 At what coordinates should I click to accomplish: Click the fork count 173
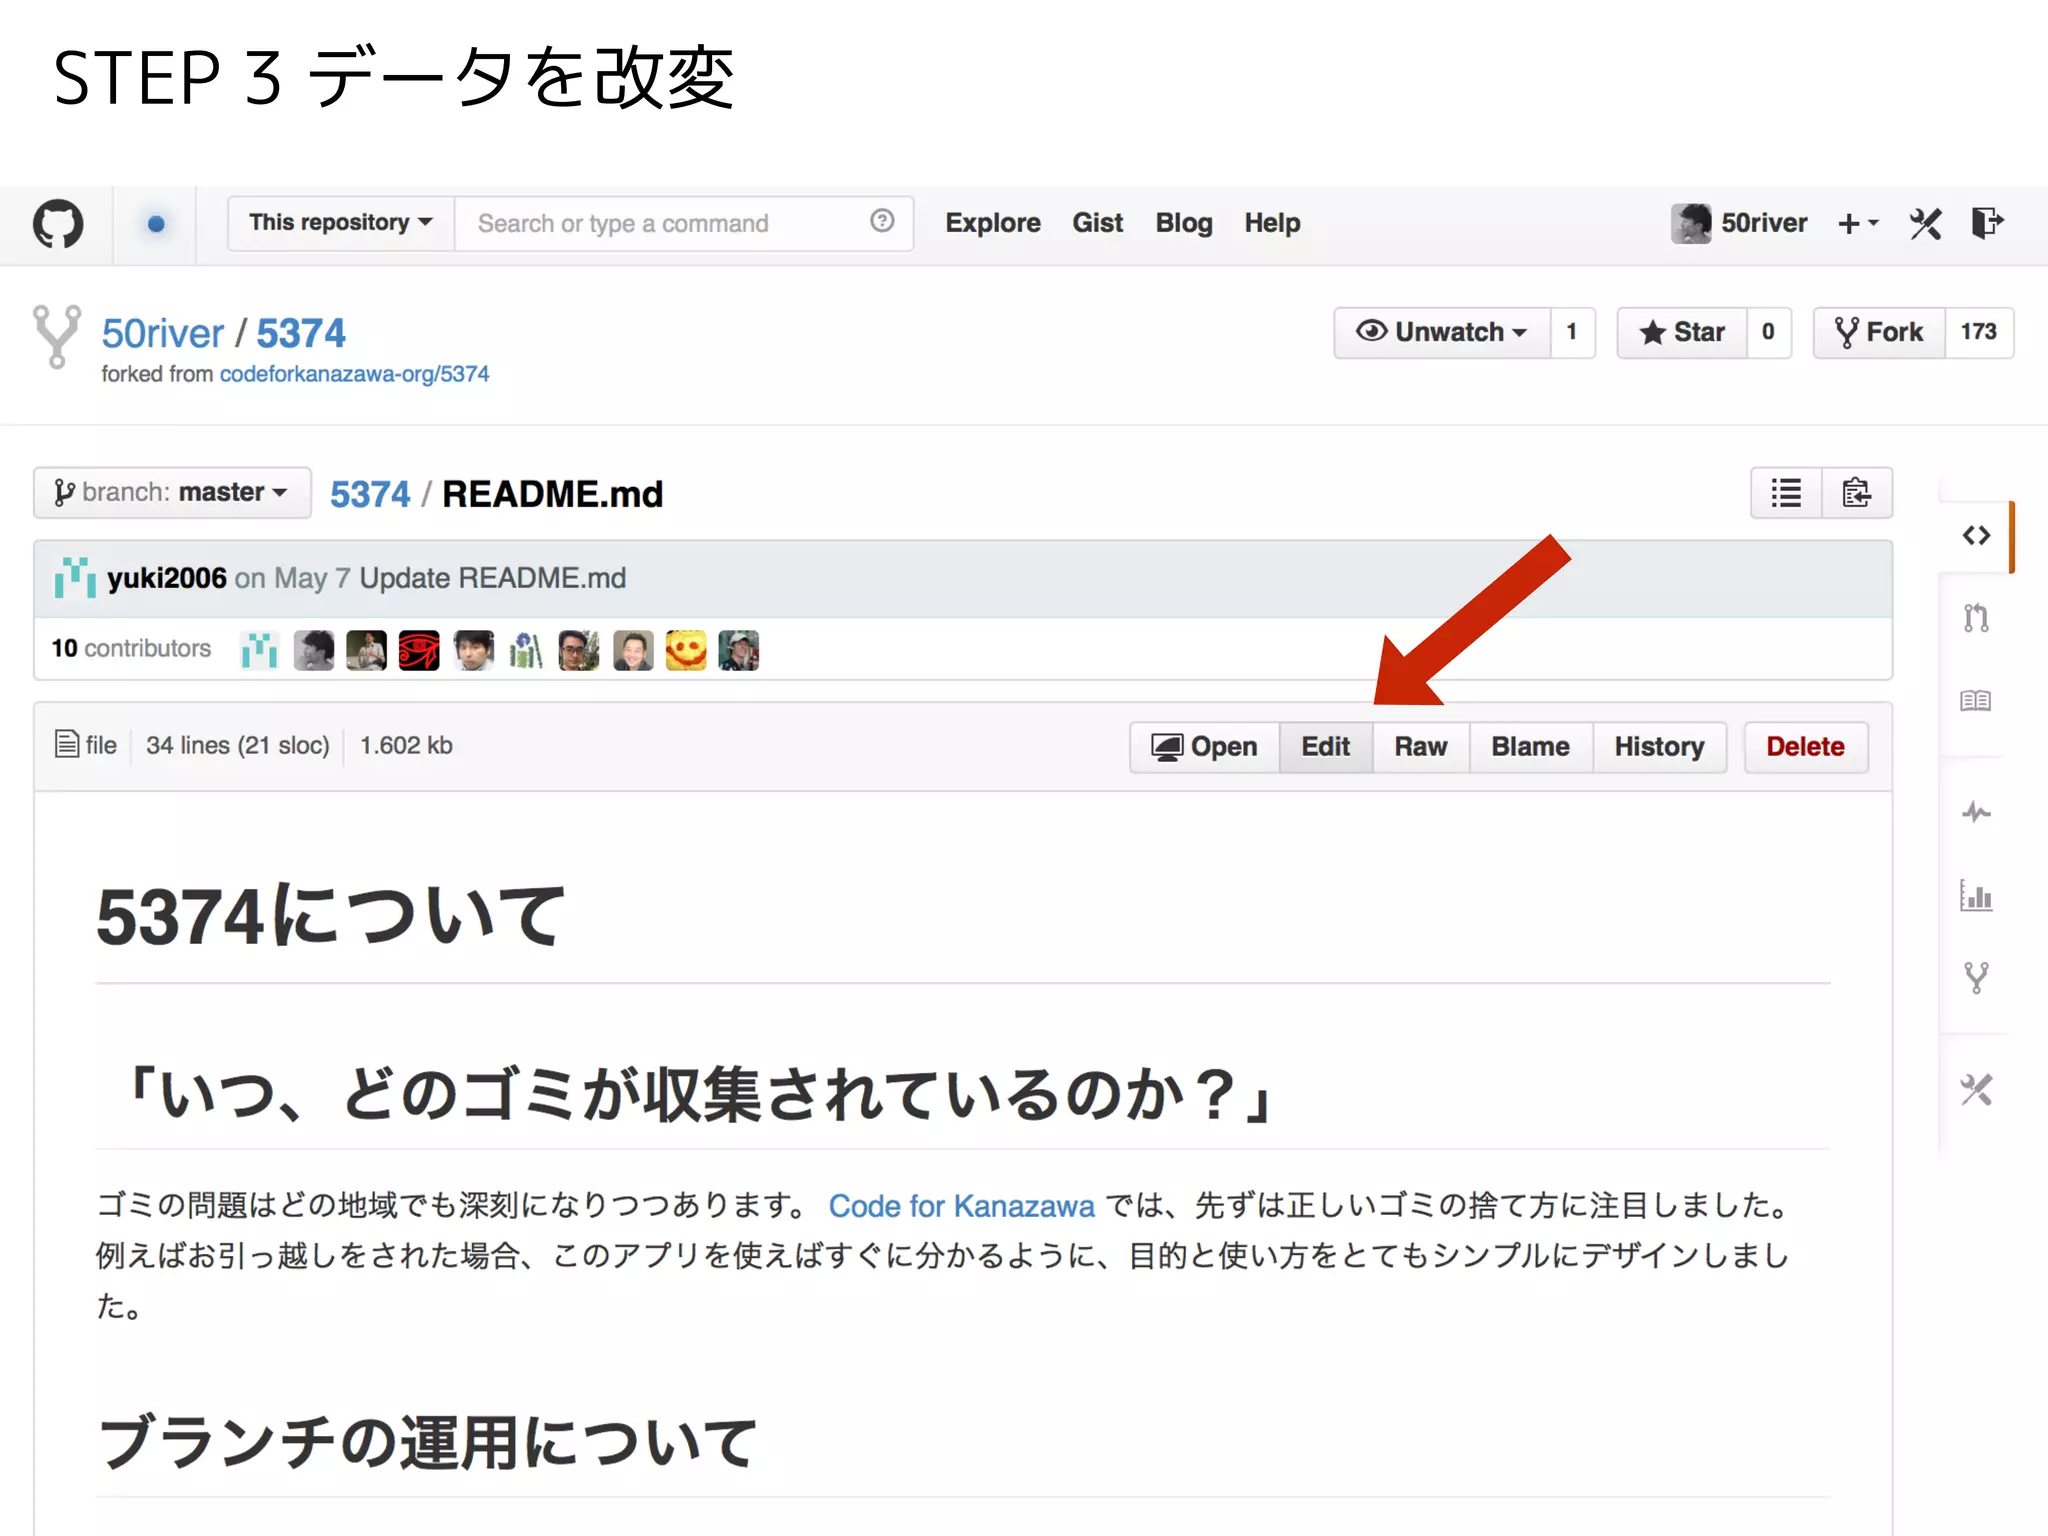click(1979, 332)
